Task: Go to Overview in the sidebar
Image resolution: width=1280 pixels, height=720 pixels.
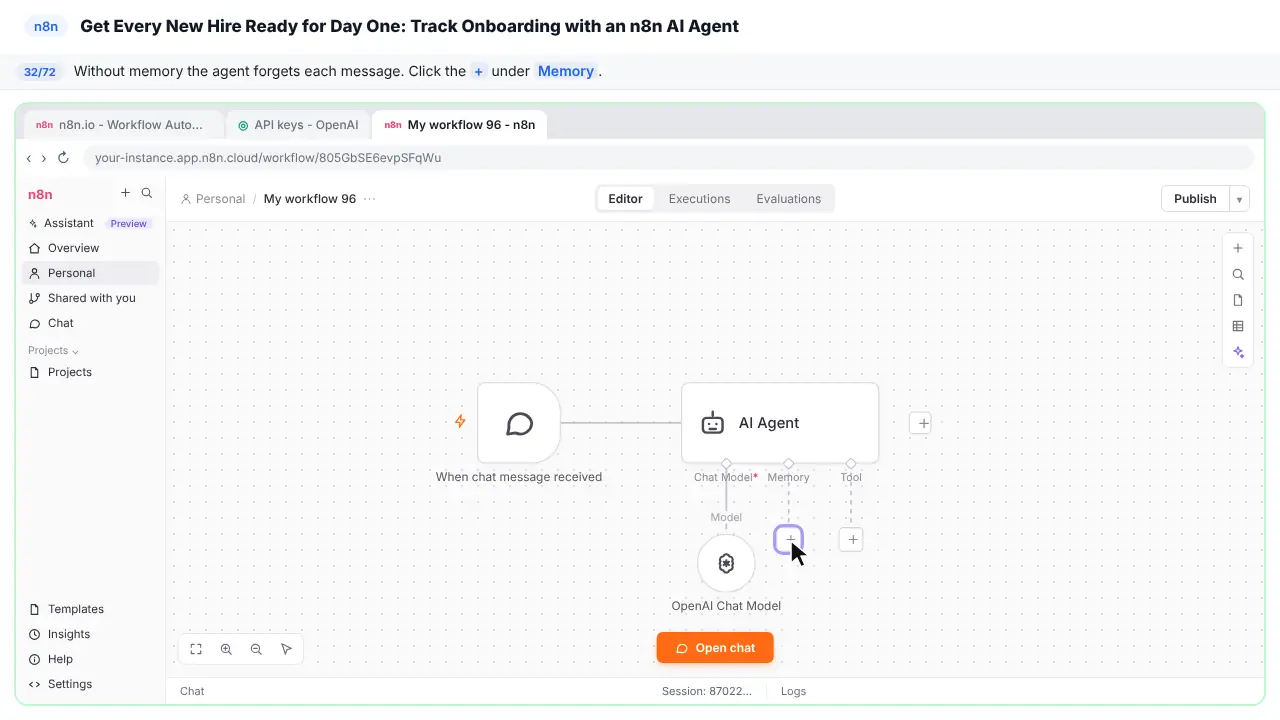Action: coord(90,248)
